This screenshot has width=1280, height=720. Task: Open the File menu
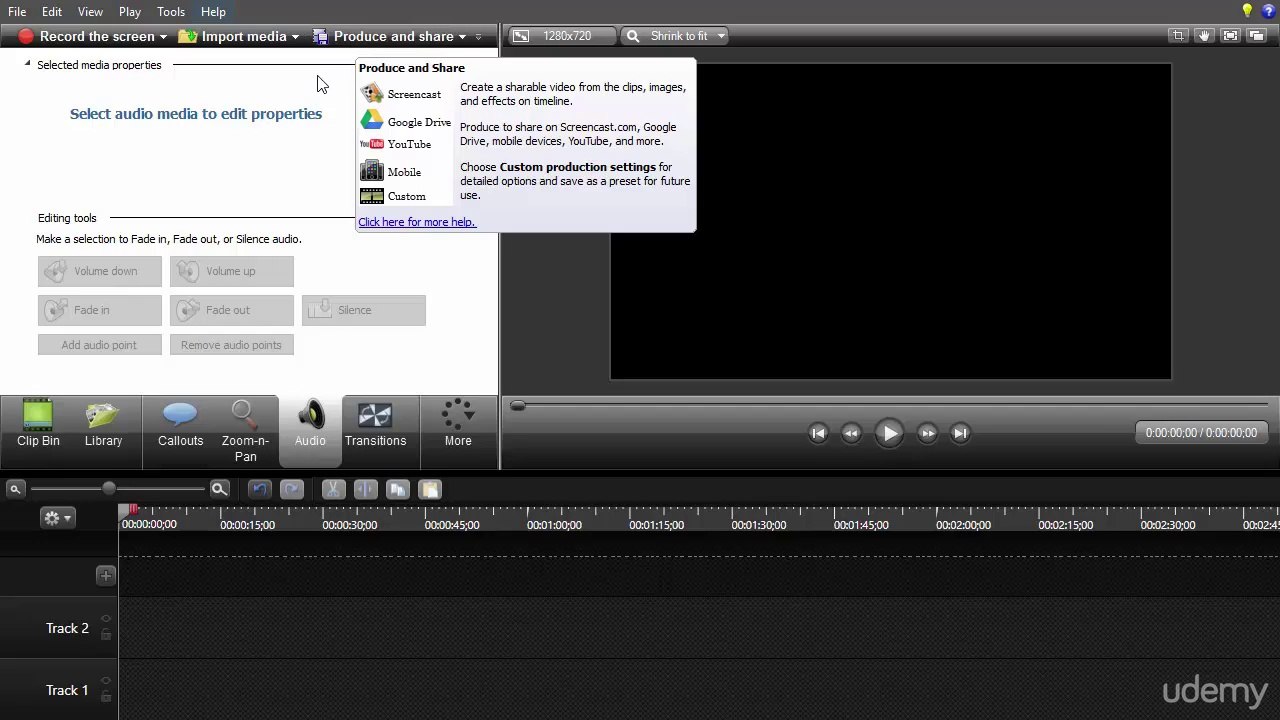coord(17,11)
